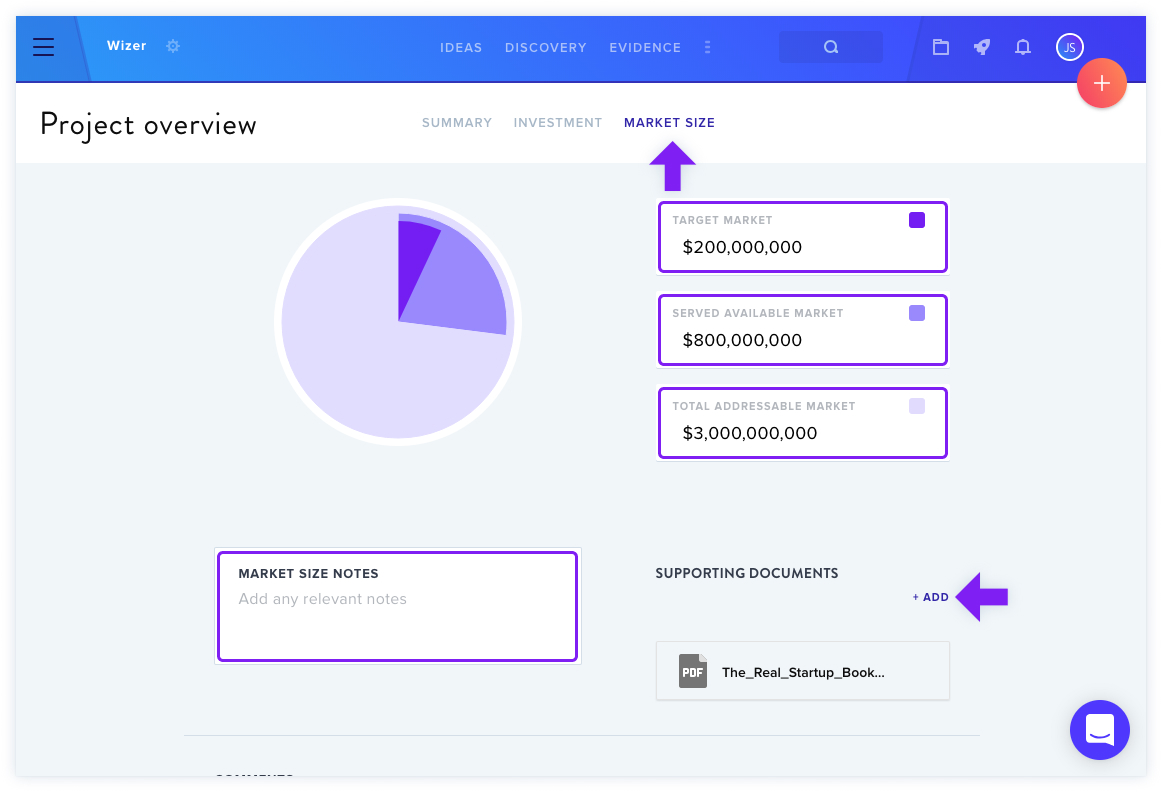Click the Served Available Market color swatch
1162x792 pixels.
pyautogui.click(x=917, y=313)
